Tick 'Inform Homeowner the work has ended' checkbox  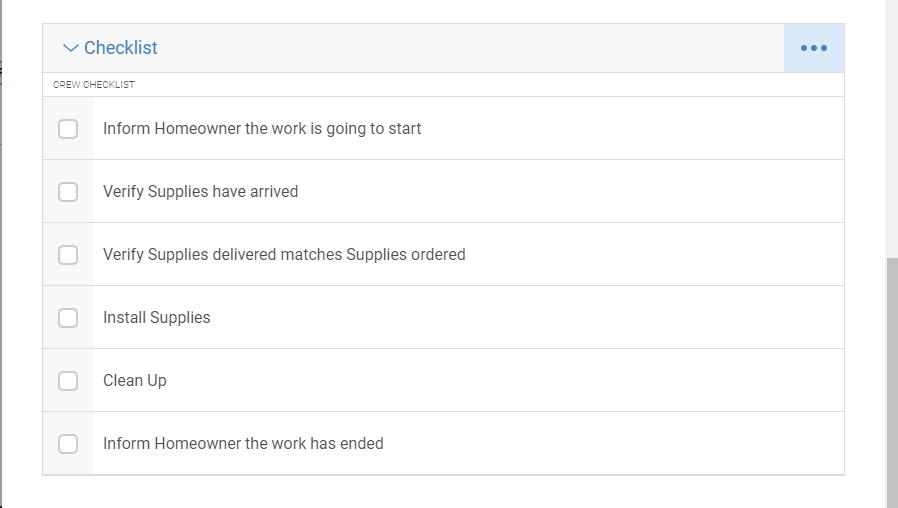pos(68,444)
